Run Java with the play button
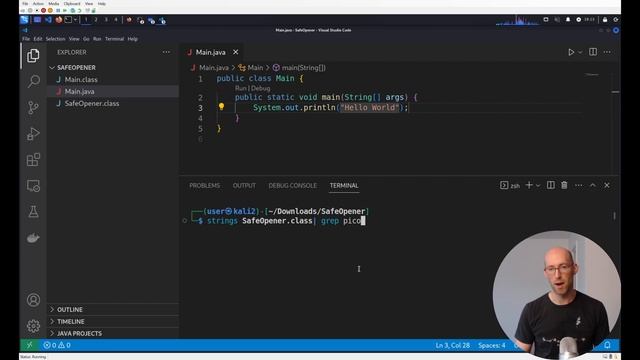This screenshot has height=360, width=640. tap(571, 52)
